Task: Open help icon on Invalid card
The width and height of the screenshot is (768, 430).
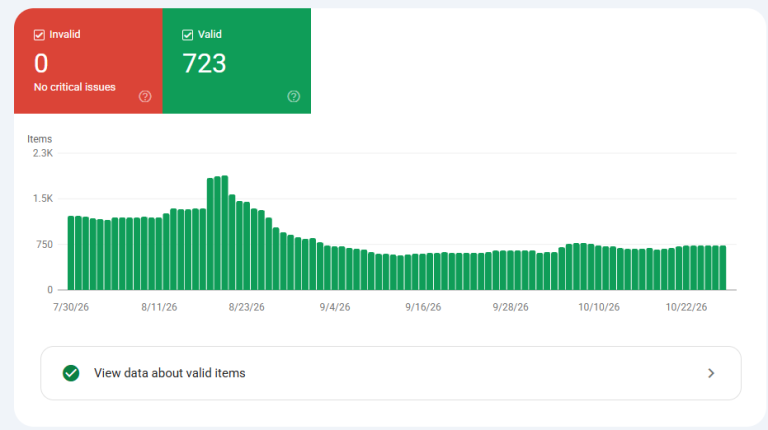Action: [x=145, y=96]
